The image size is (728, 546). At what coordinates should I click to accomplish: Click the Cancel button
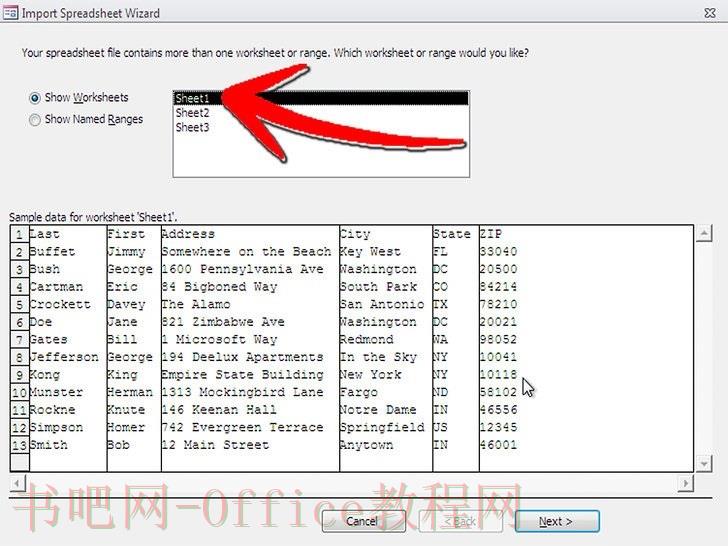364,521
